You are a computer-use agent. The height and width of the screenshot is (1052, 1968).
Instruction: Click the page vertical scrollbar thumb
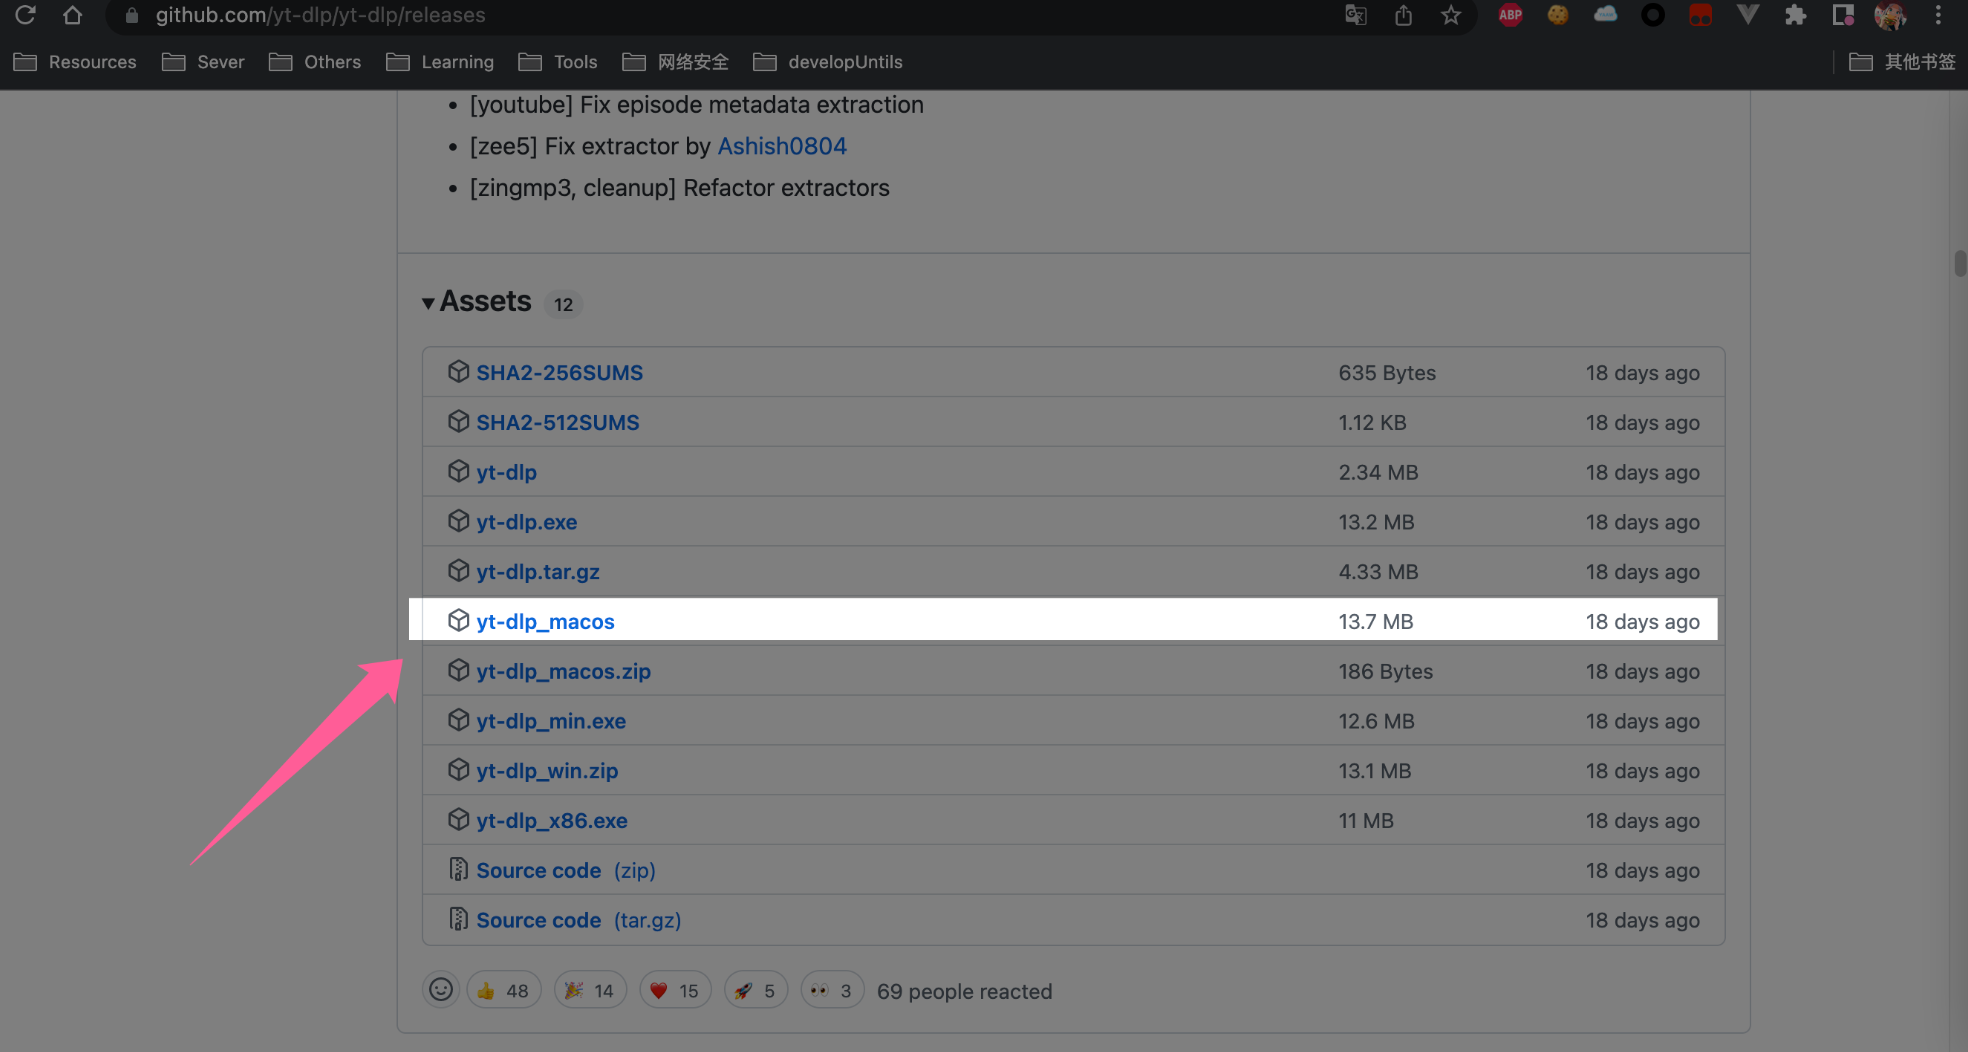click(x=1959, y=263)
